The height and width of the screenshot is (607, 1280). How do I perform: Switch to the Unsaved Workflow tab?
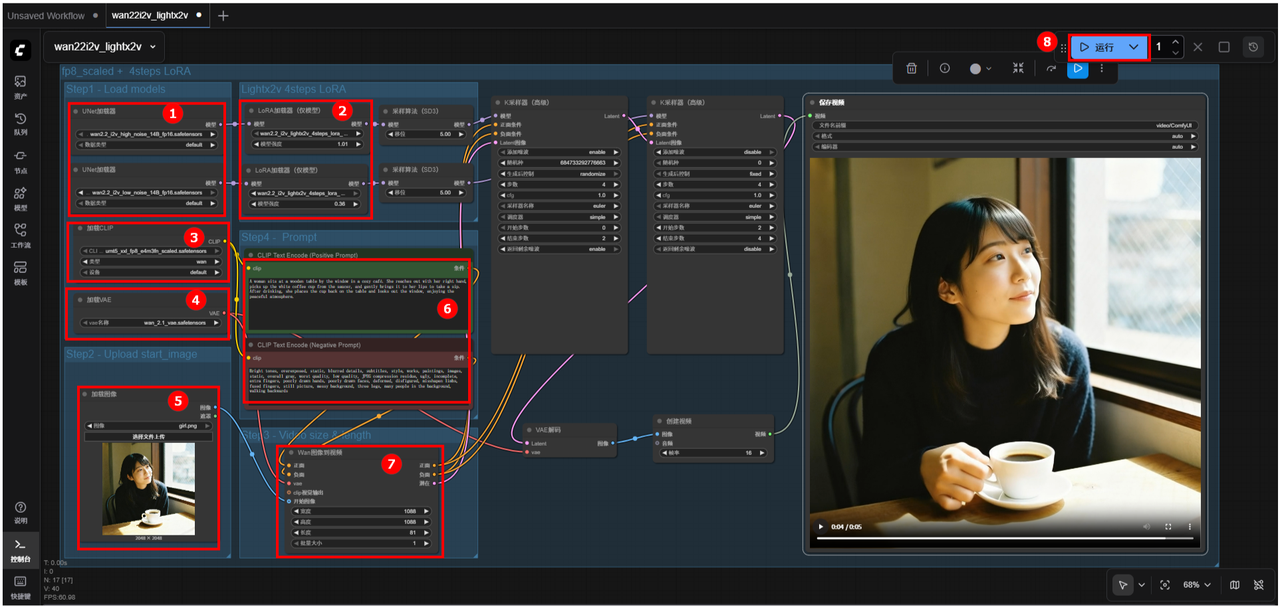[x=46, y=16]
